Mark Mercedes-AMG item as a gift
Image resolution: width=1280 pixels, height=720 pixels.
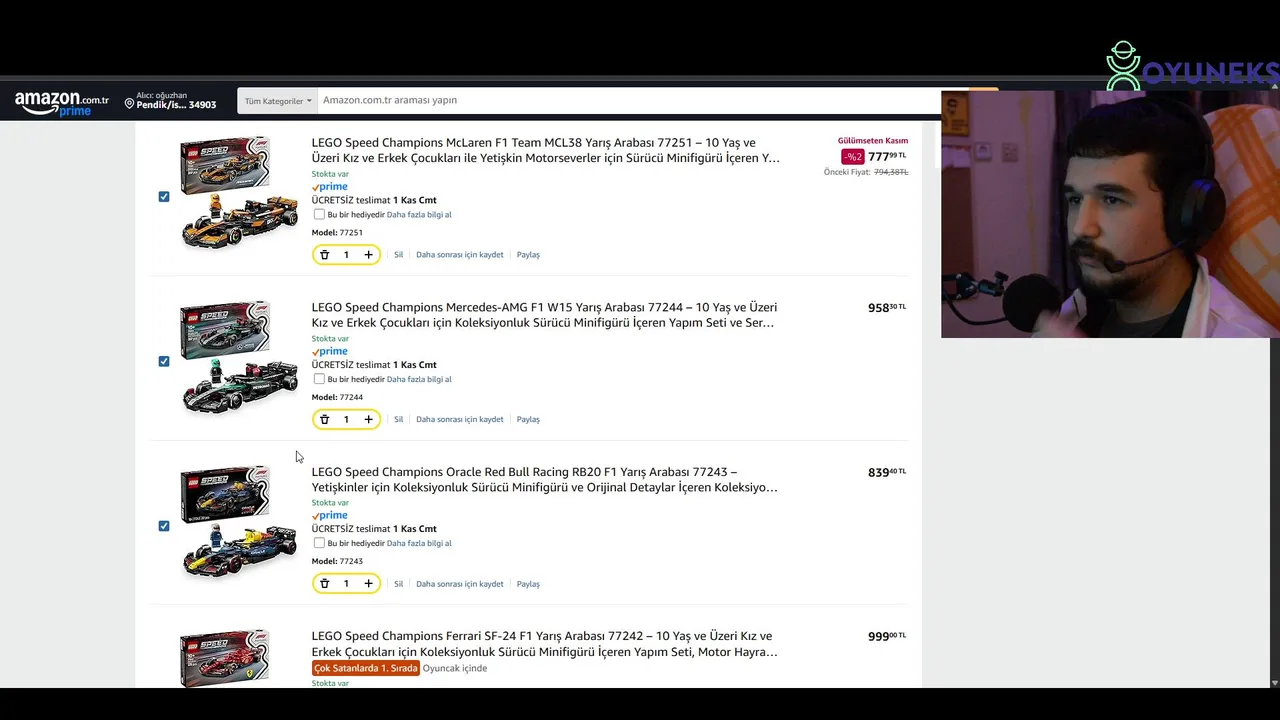coord(319,379)
